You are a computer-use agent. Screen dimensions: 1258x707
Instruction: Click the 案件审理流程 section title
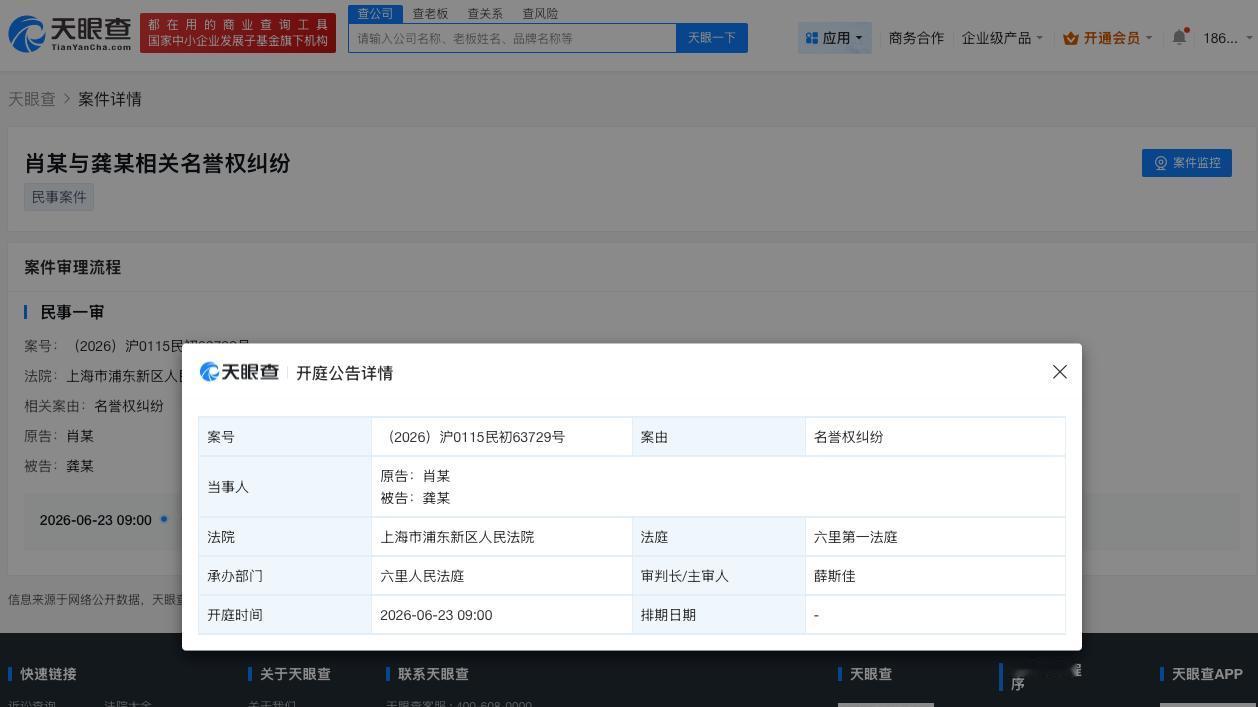click(x=72, y=267)
